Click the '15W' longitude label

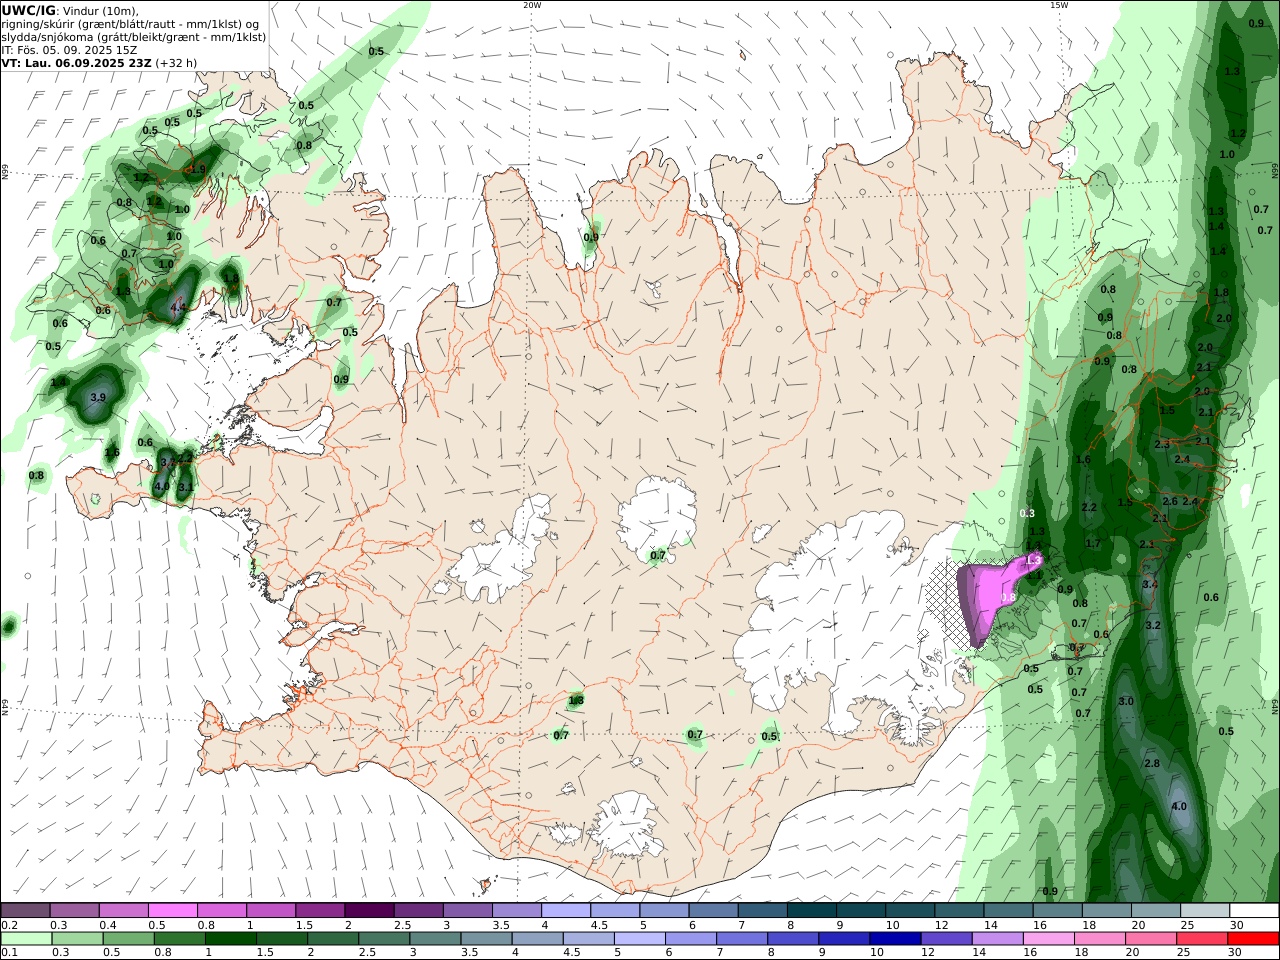pyautogui.click(x=1058, y=5)
